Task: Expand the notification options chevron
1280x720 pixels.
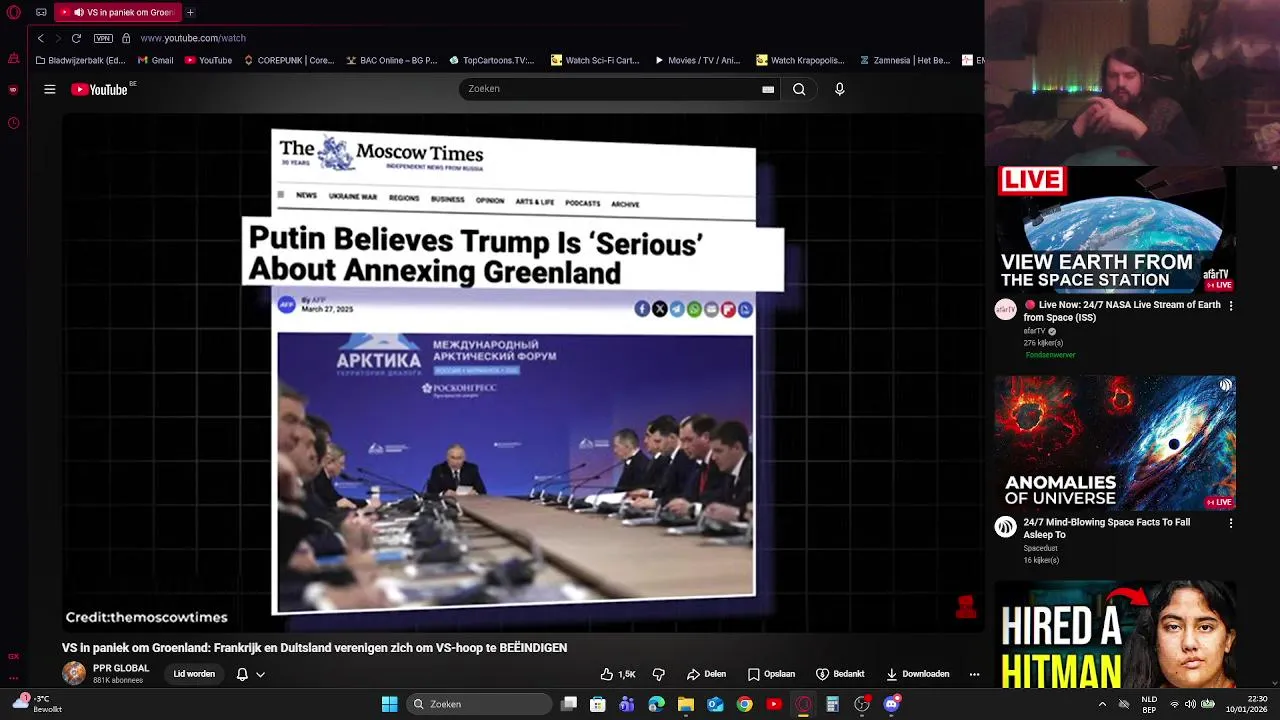Action: [x=260, y=674]
